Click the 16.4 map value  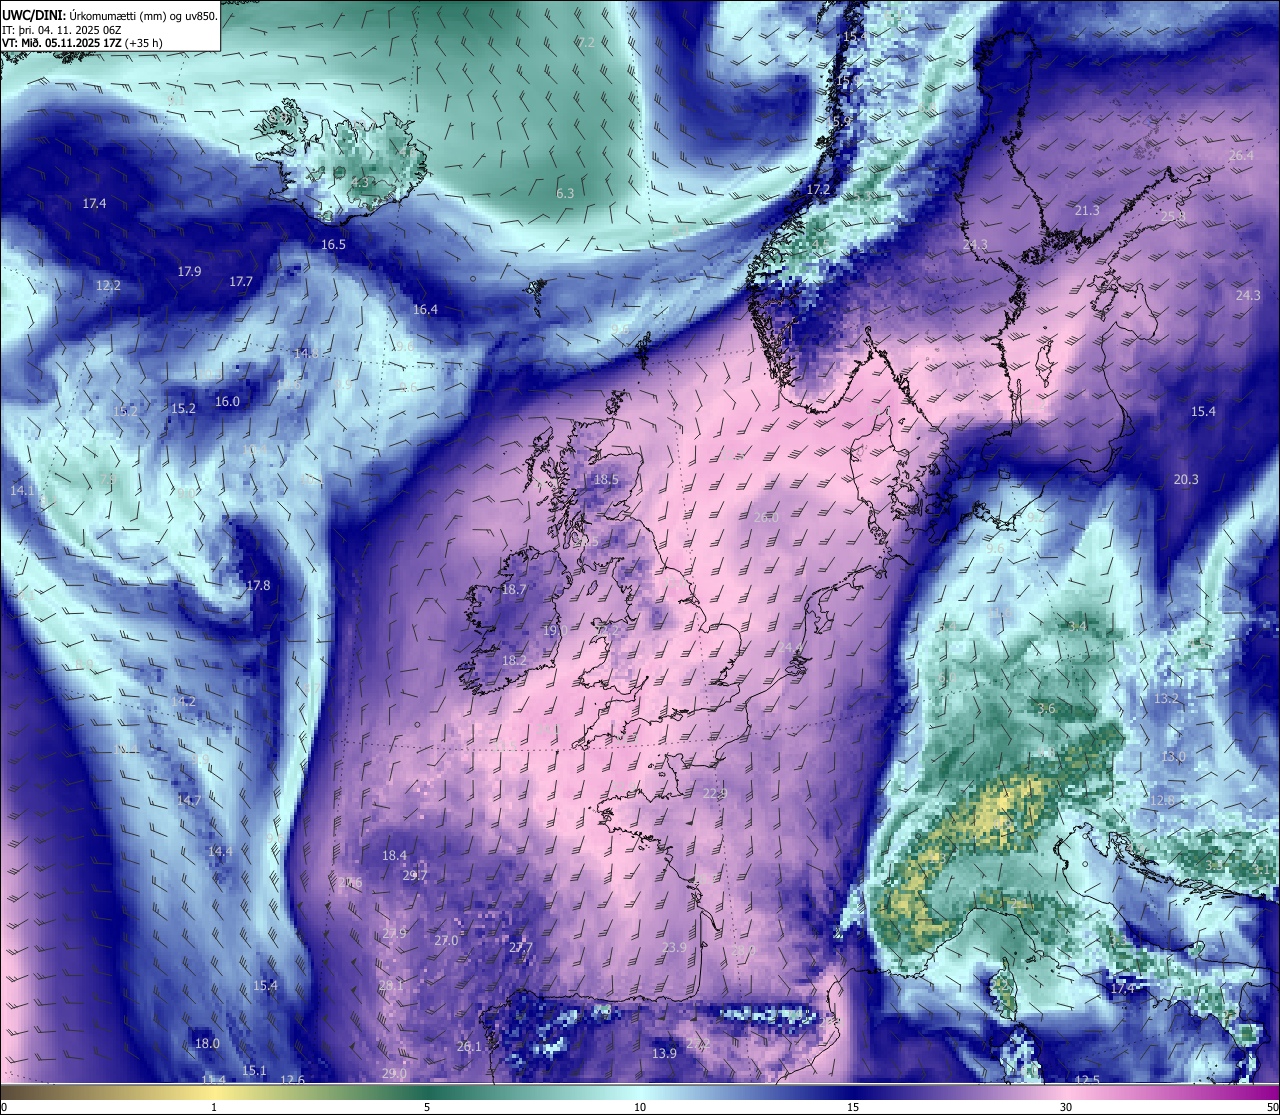click(x=425, y=309)
